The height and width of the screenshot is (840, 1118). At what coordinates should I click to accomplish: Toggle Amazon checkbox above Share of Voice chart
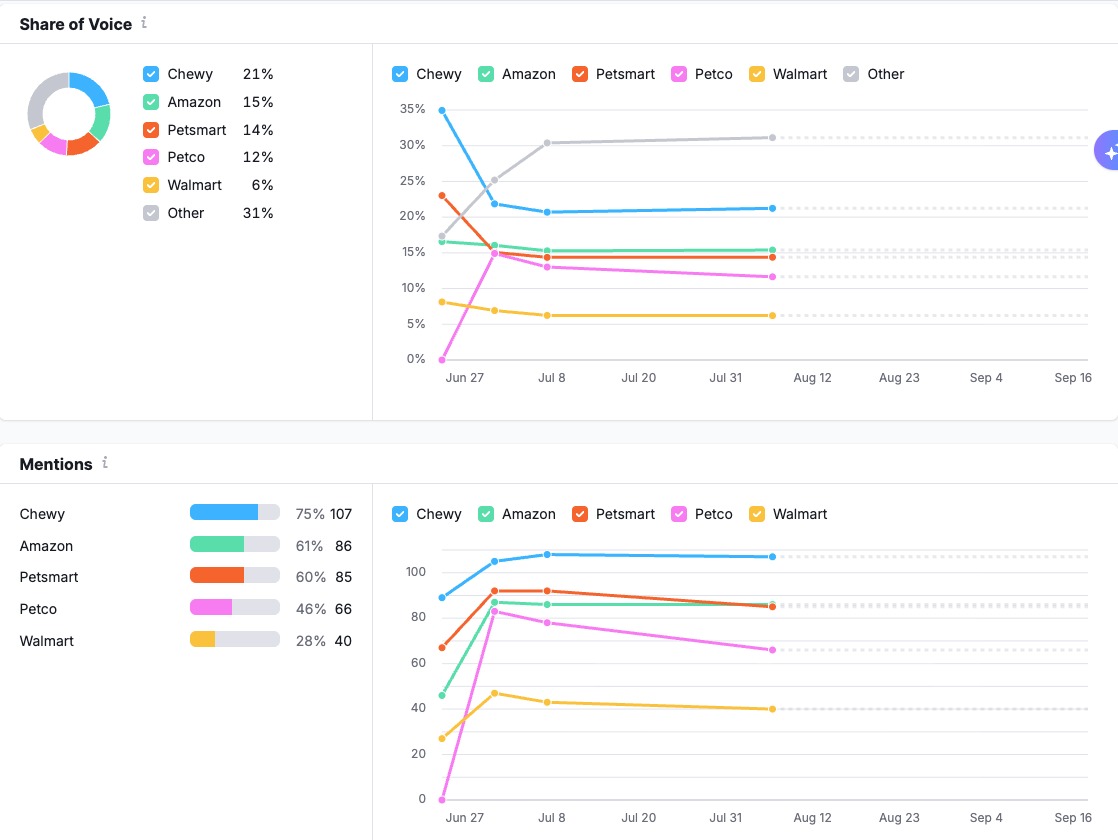(x=486, y=74)
